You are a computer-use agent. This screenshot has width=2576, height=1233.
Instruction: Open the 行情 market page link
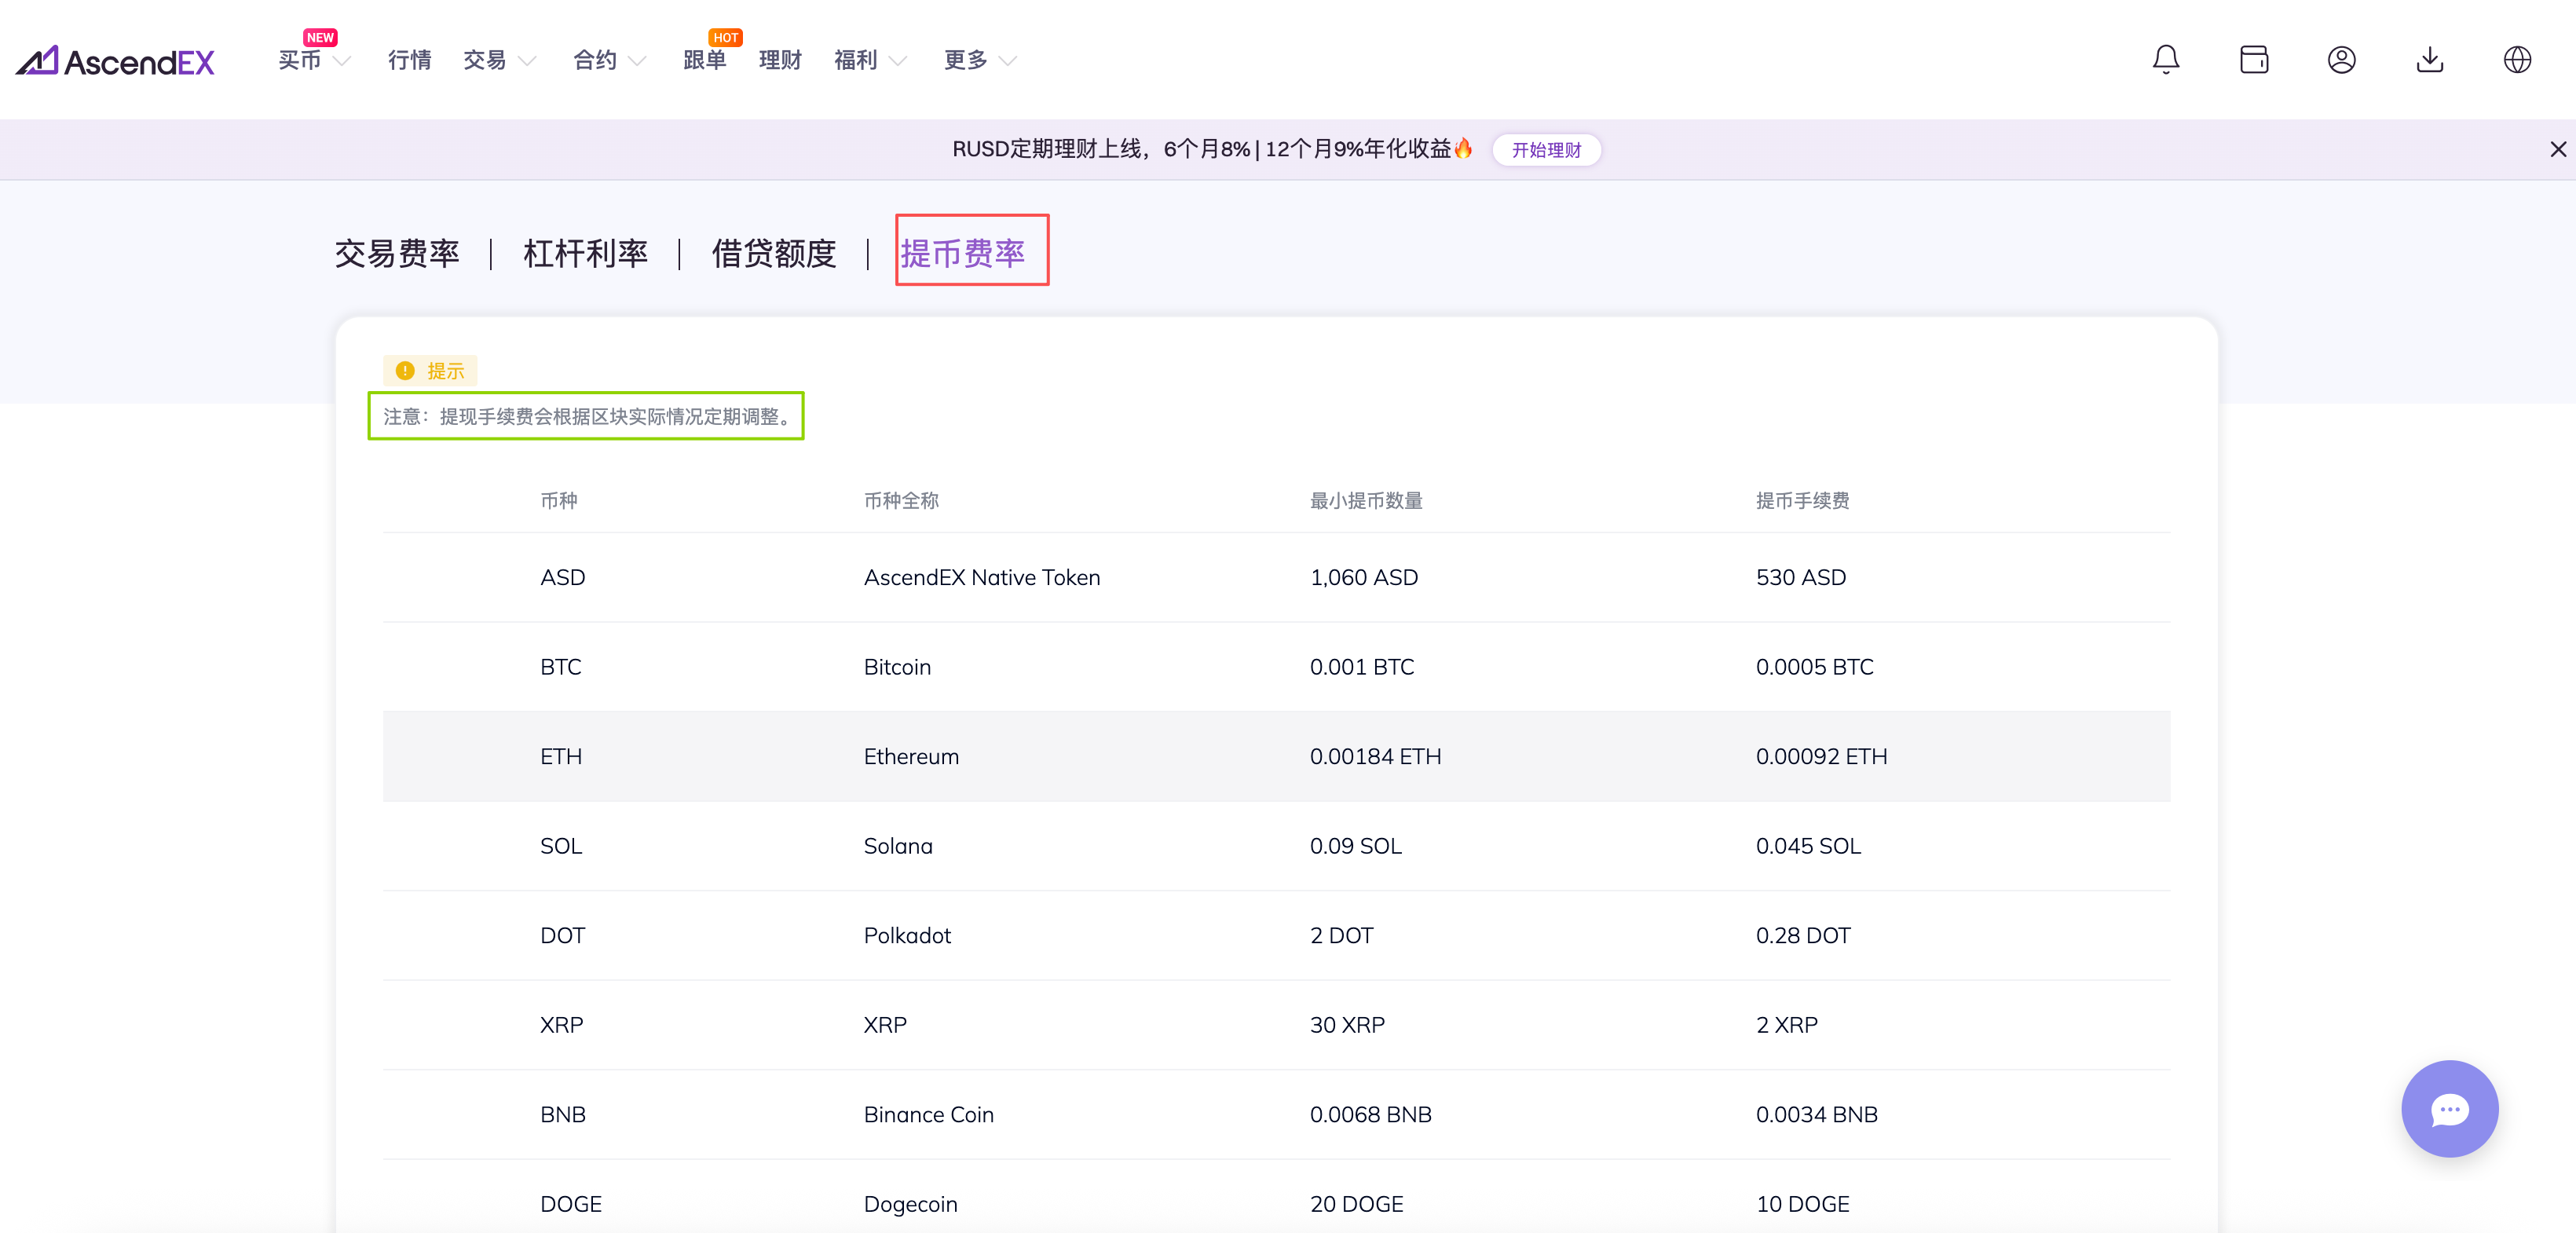(x=409, y=61)
